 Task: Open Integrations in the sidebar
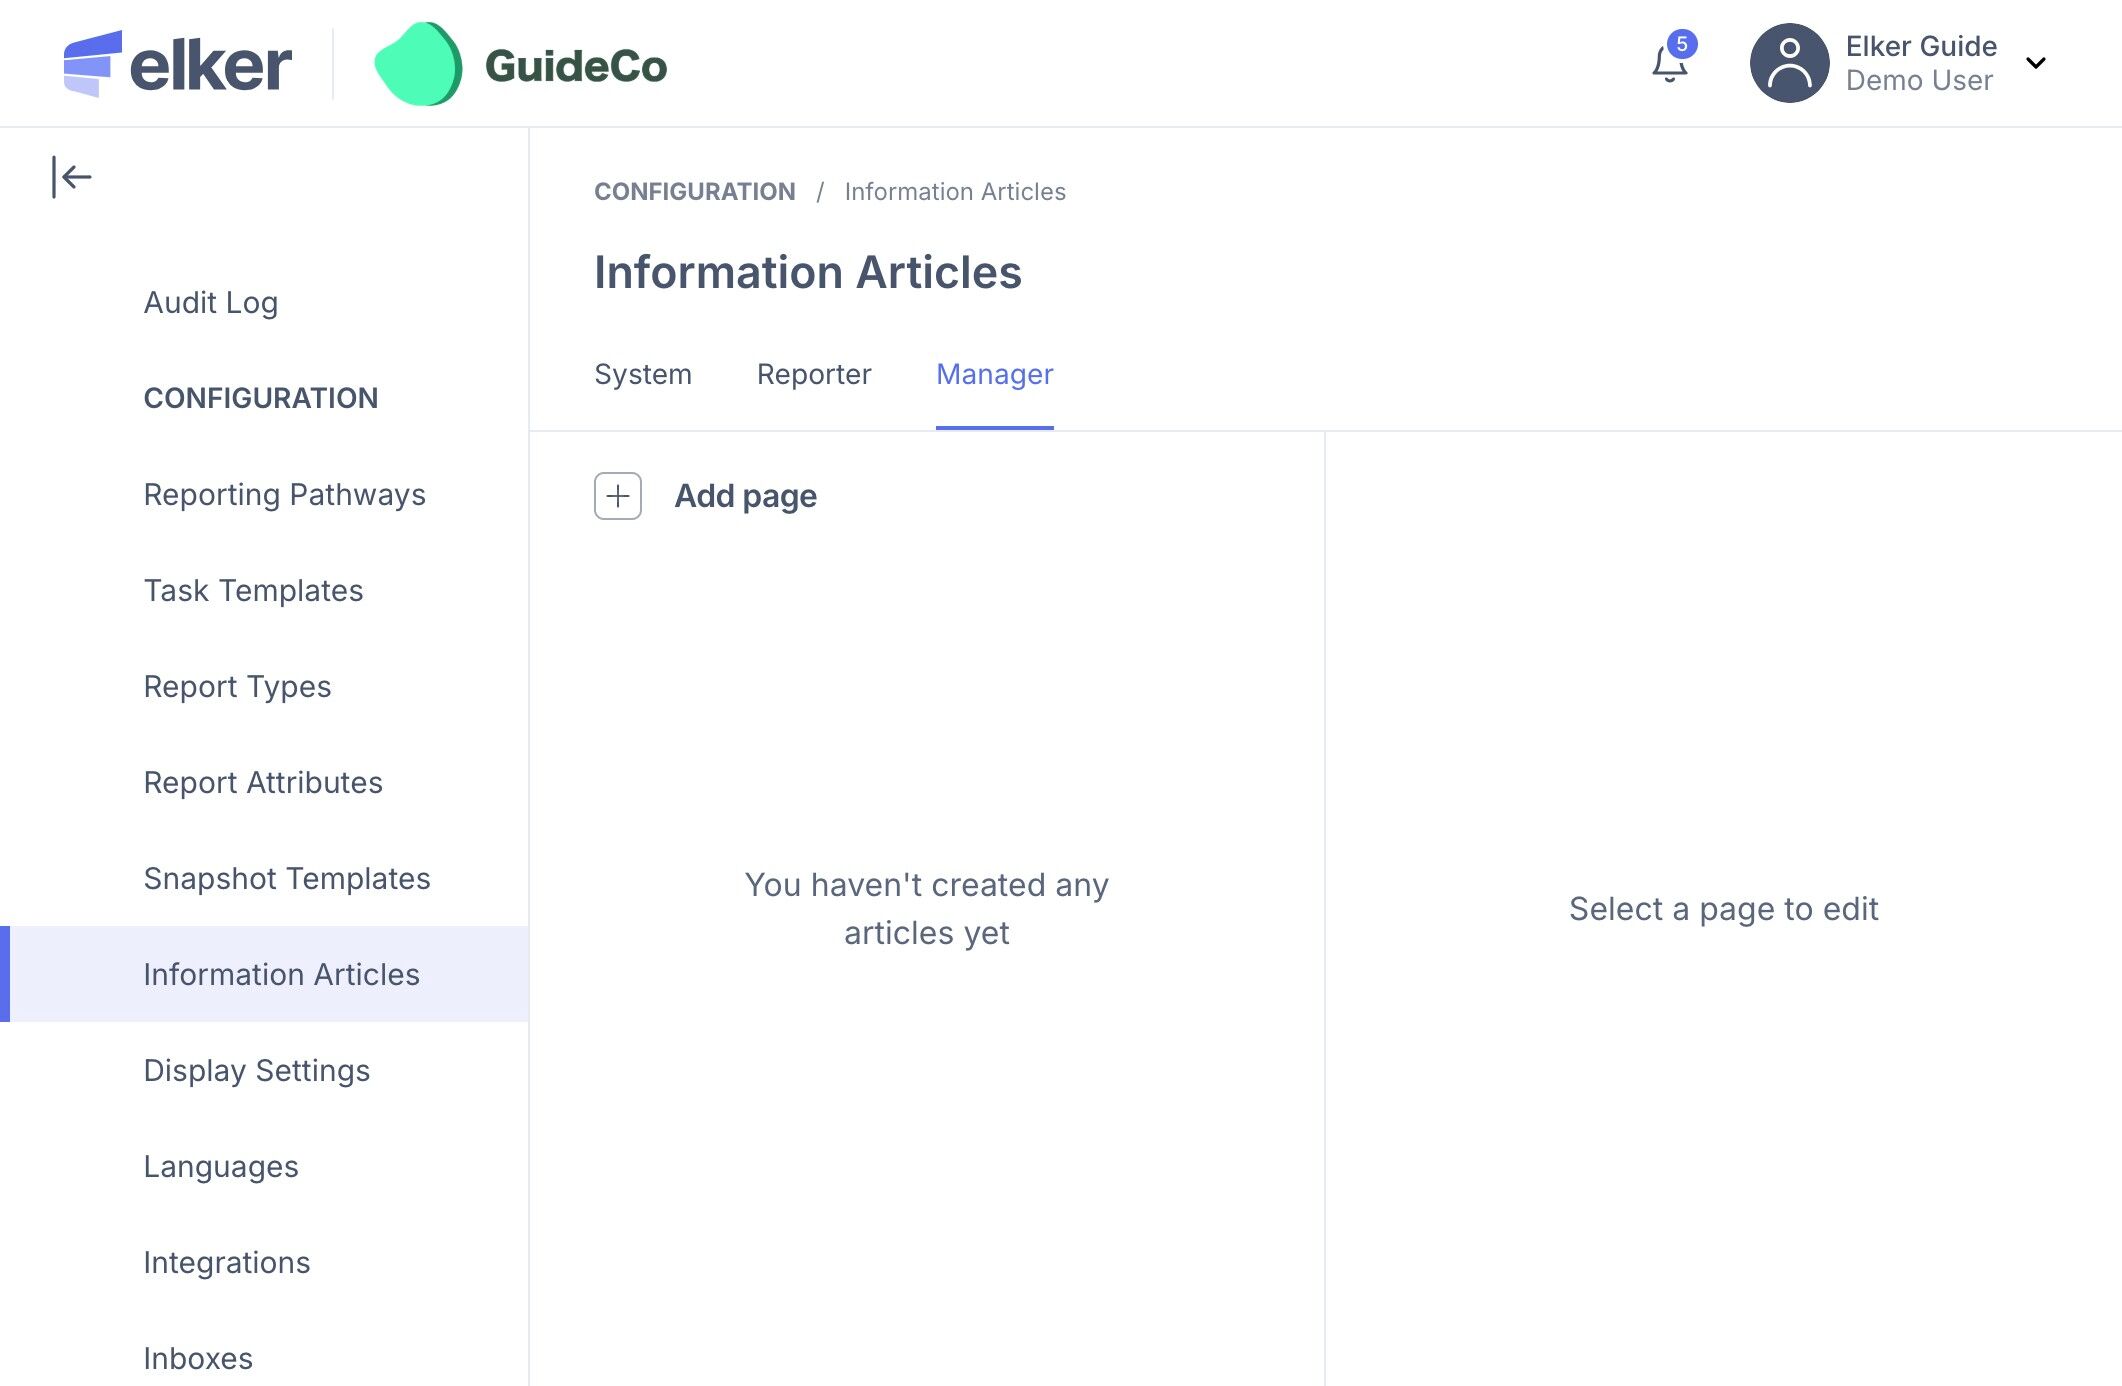pyautogui.click(x=227, y=1262)
